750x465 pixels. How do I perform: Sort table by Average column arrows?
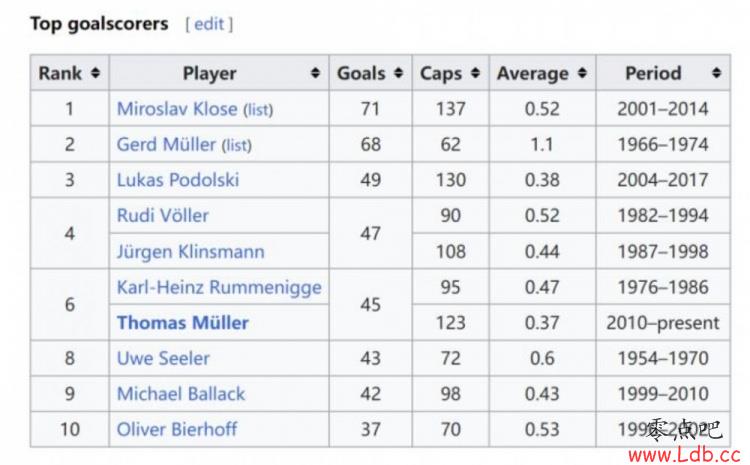(582, 73)
